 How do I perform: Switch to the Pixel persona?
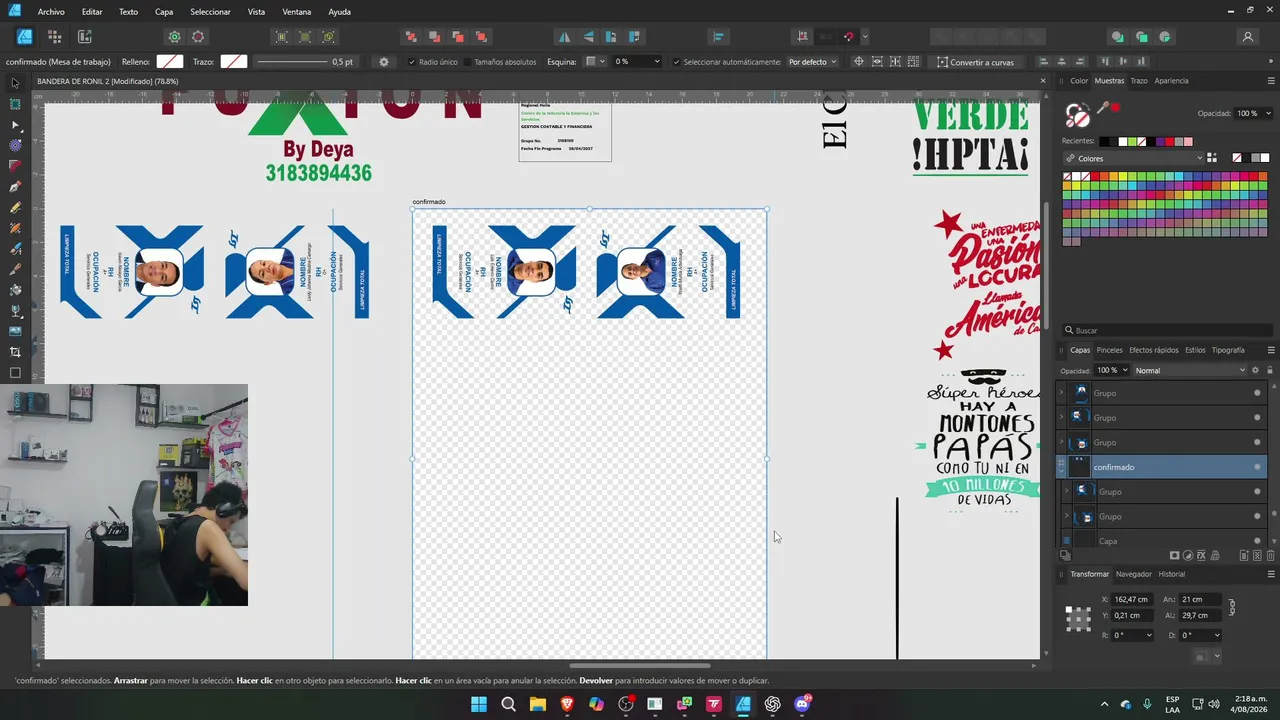[54, 37]
